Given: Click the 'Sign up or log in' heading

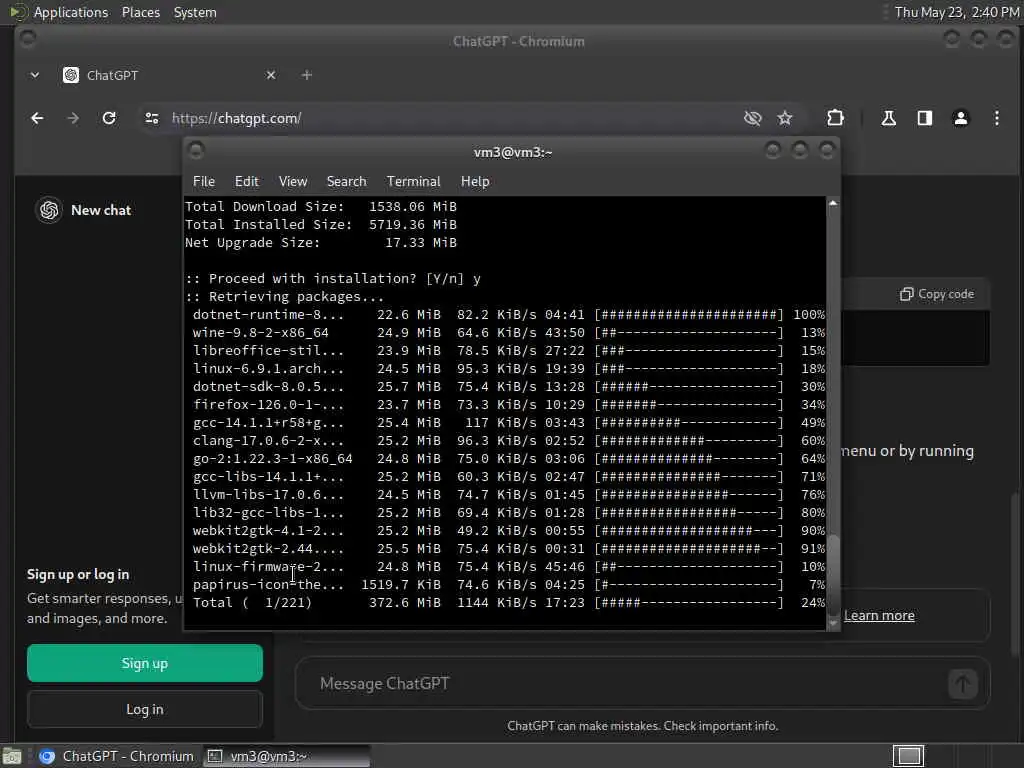Looking at the screenshot, I should (78, 575).
